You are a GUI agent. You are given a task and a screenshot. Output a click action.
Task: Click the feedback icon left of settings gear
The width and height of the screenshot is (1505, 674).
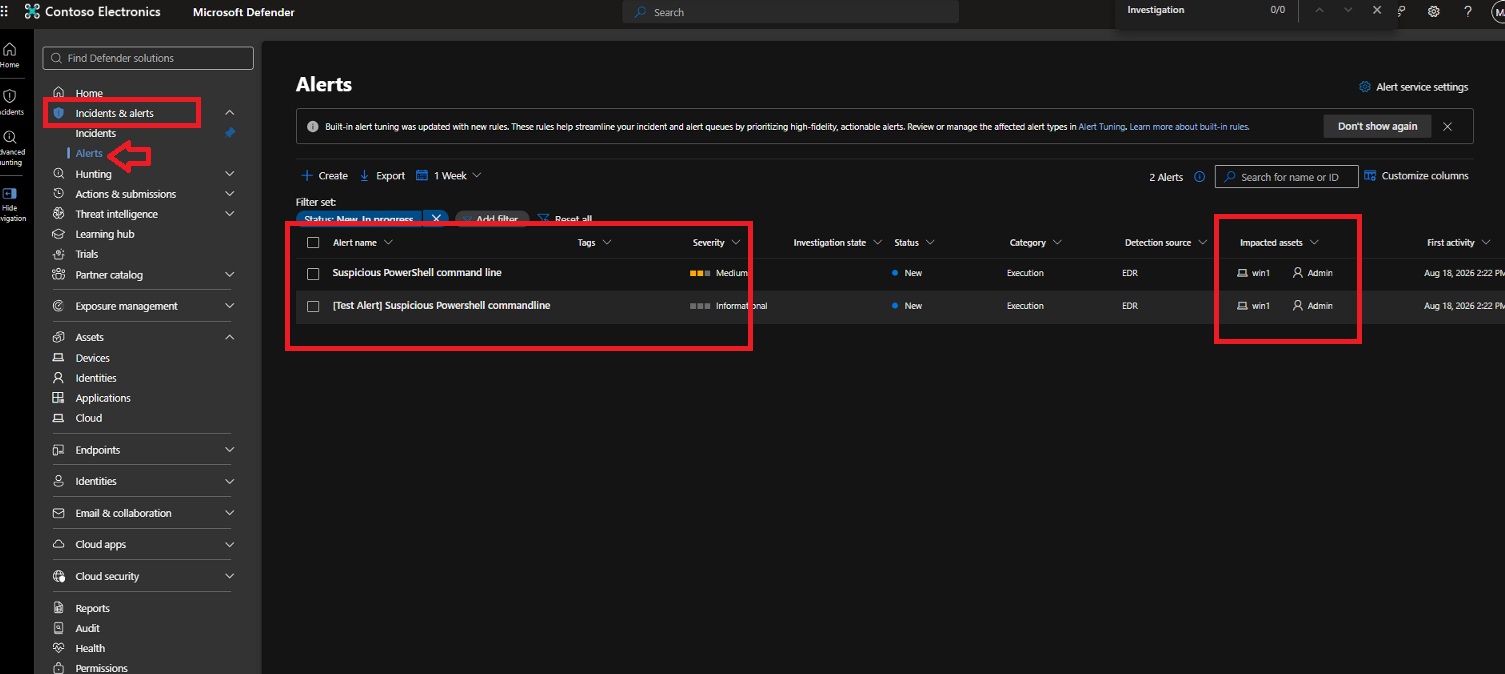pos(1402,12)
